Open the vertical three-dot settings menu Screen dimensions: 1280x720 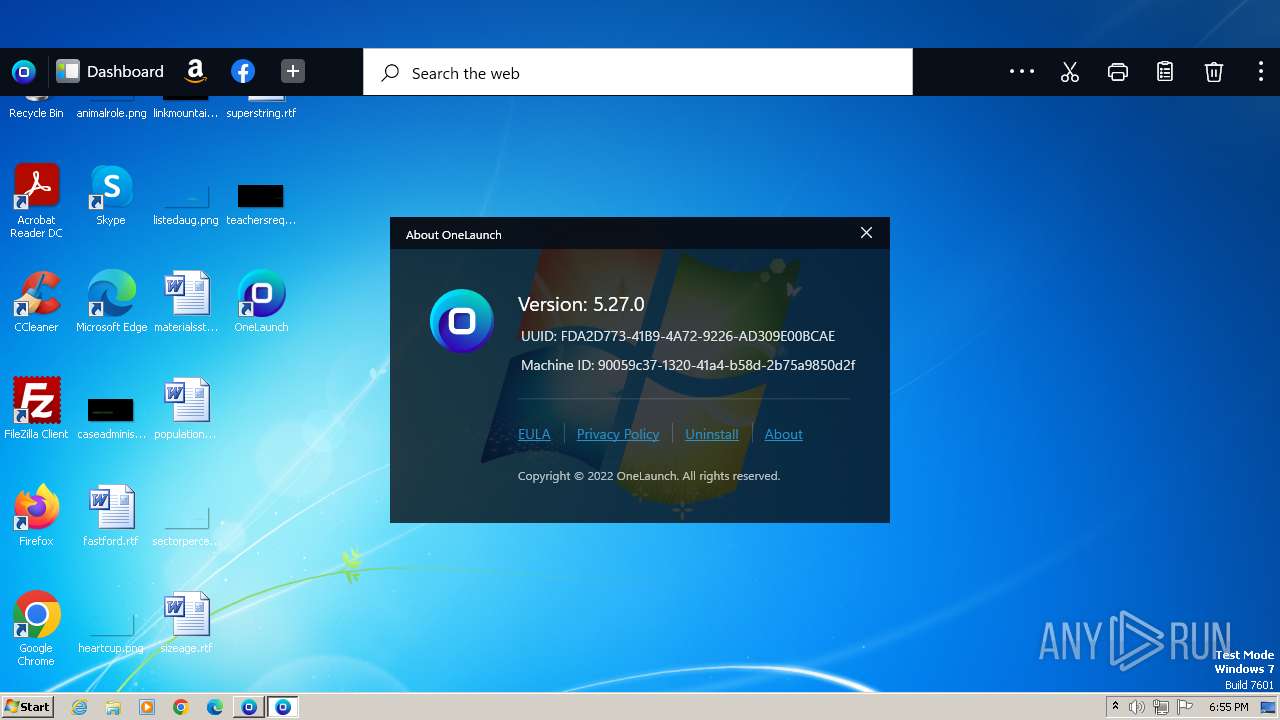click(x=1260, y=72)
